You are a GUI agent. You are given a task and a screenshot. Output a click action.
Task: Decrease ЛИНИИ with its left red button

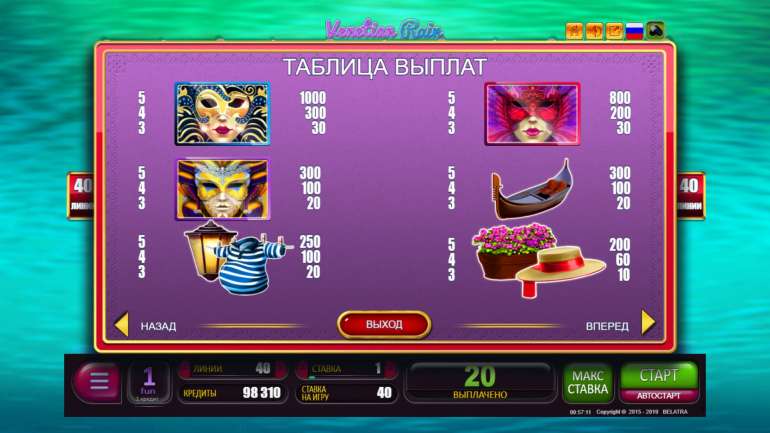click(185, 369)
